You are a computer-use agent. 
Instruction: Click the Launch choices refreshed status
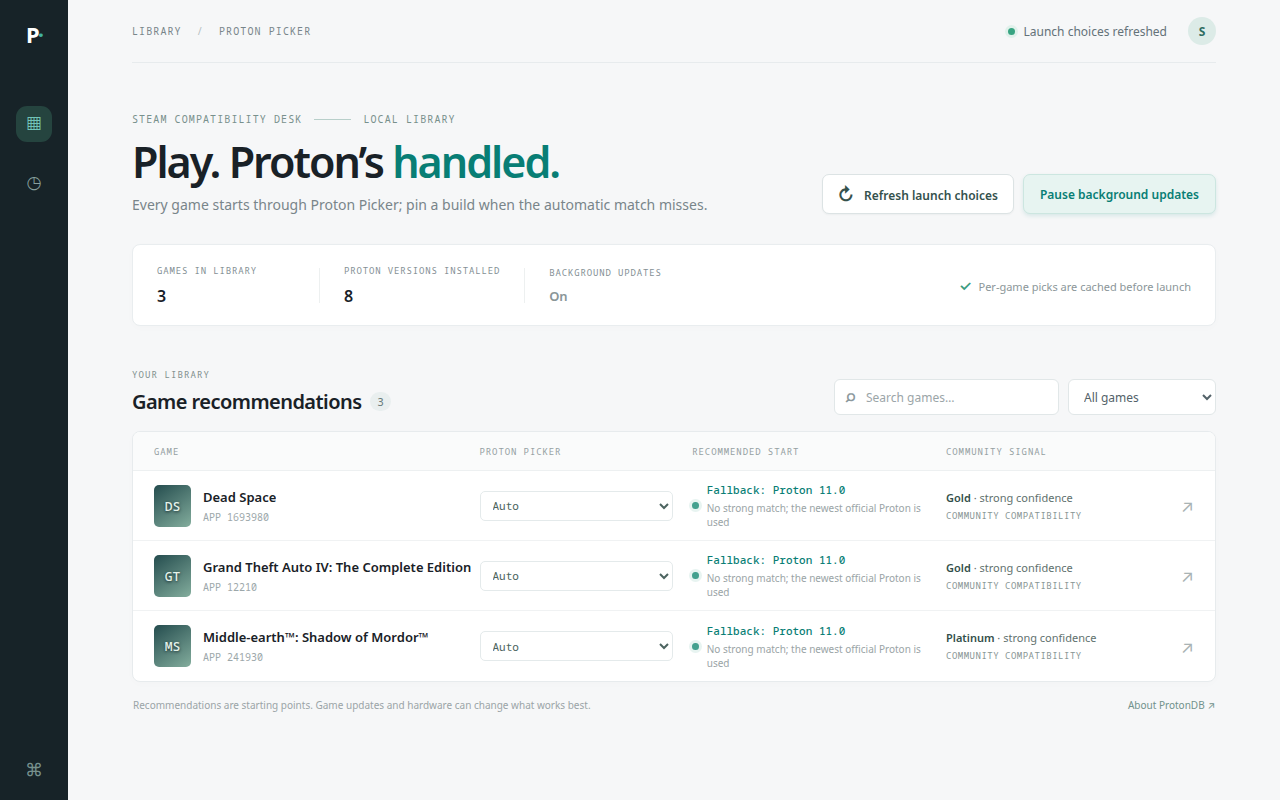pos(1086,31)
